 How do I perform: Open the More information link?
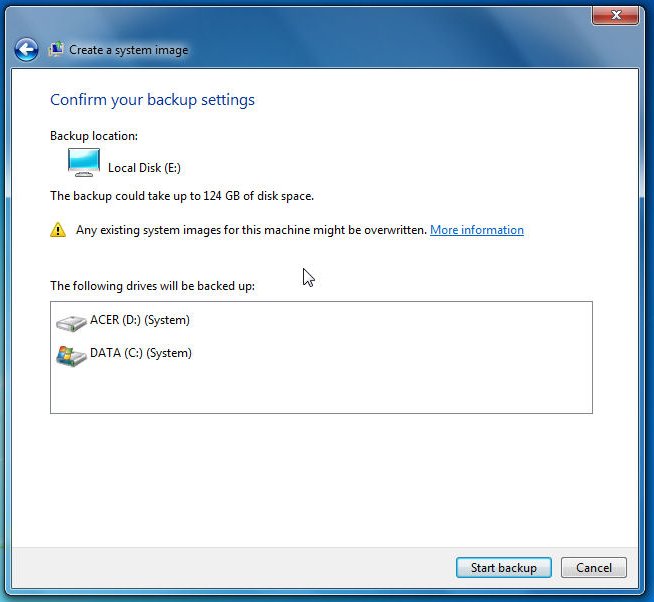point(476,230)
